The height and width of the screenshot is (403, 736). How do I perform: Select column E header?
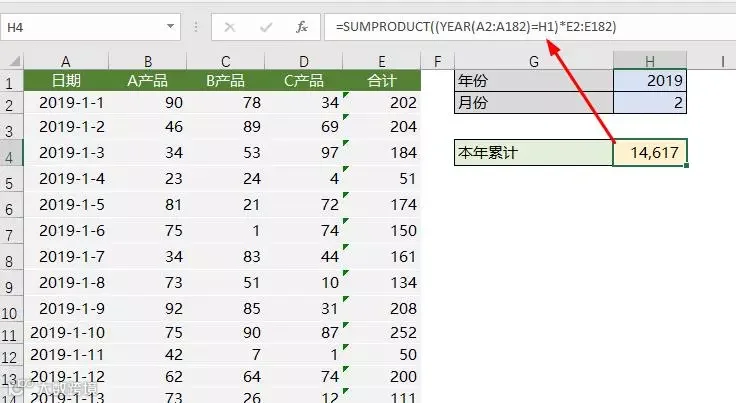(382, 61)
